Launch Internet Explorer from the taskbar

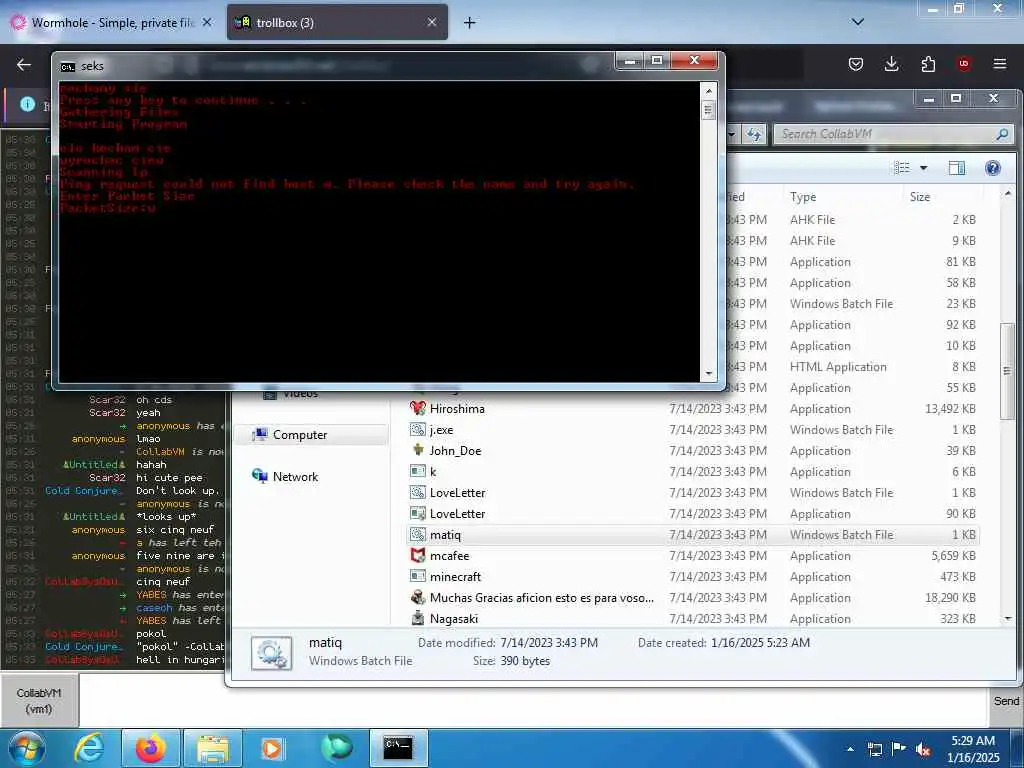pyautogui.click(x=89, y=748)
